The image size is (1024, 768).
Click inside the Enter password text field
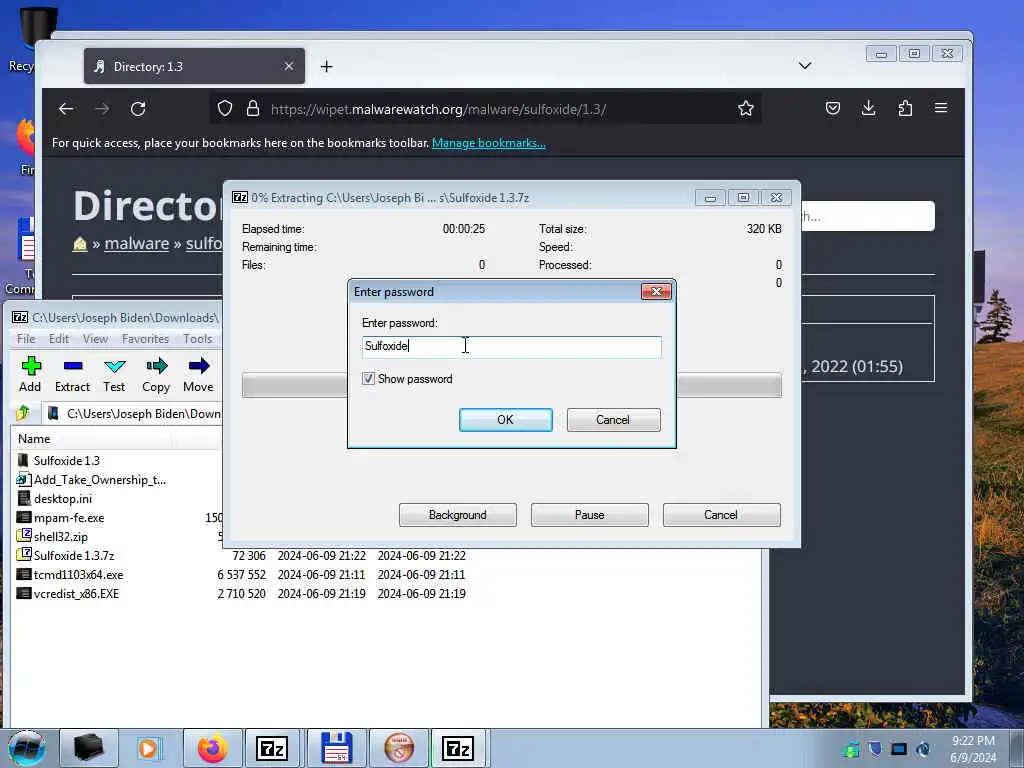(x=511, y=346)
